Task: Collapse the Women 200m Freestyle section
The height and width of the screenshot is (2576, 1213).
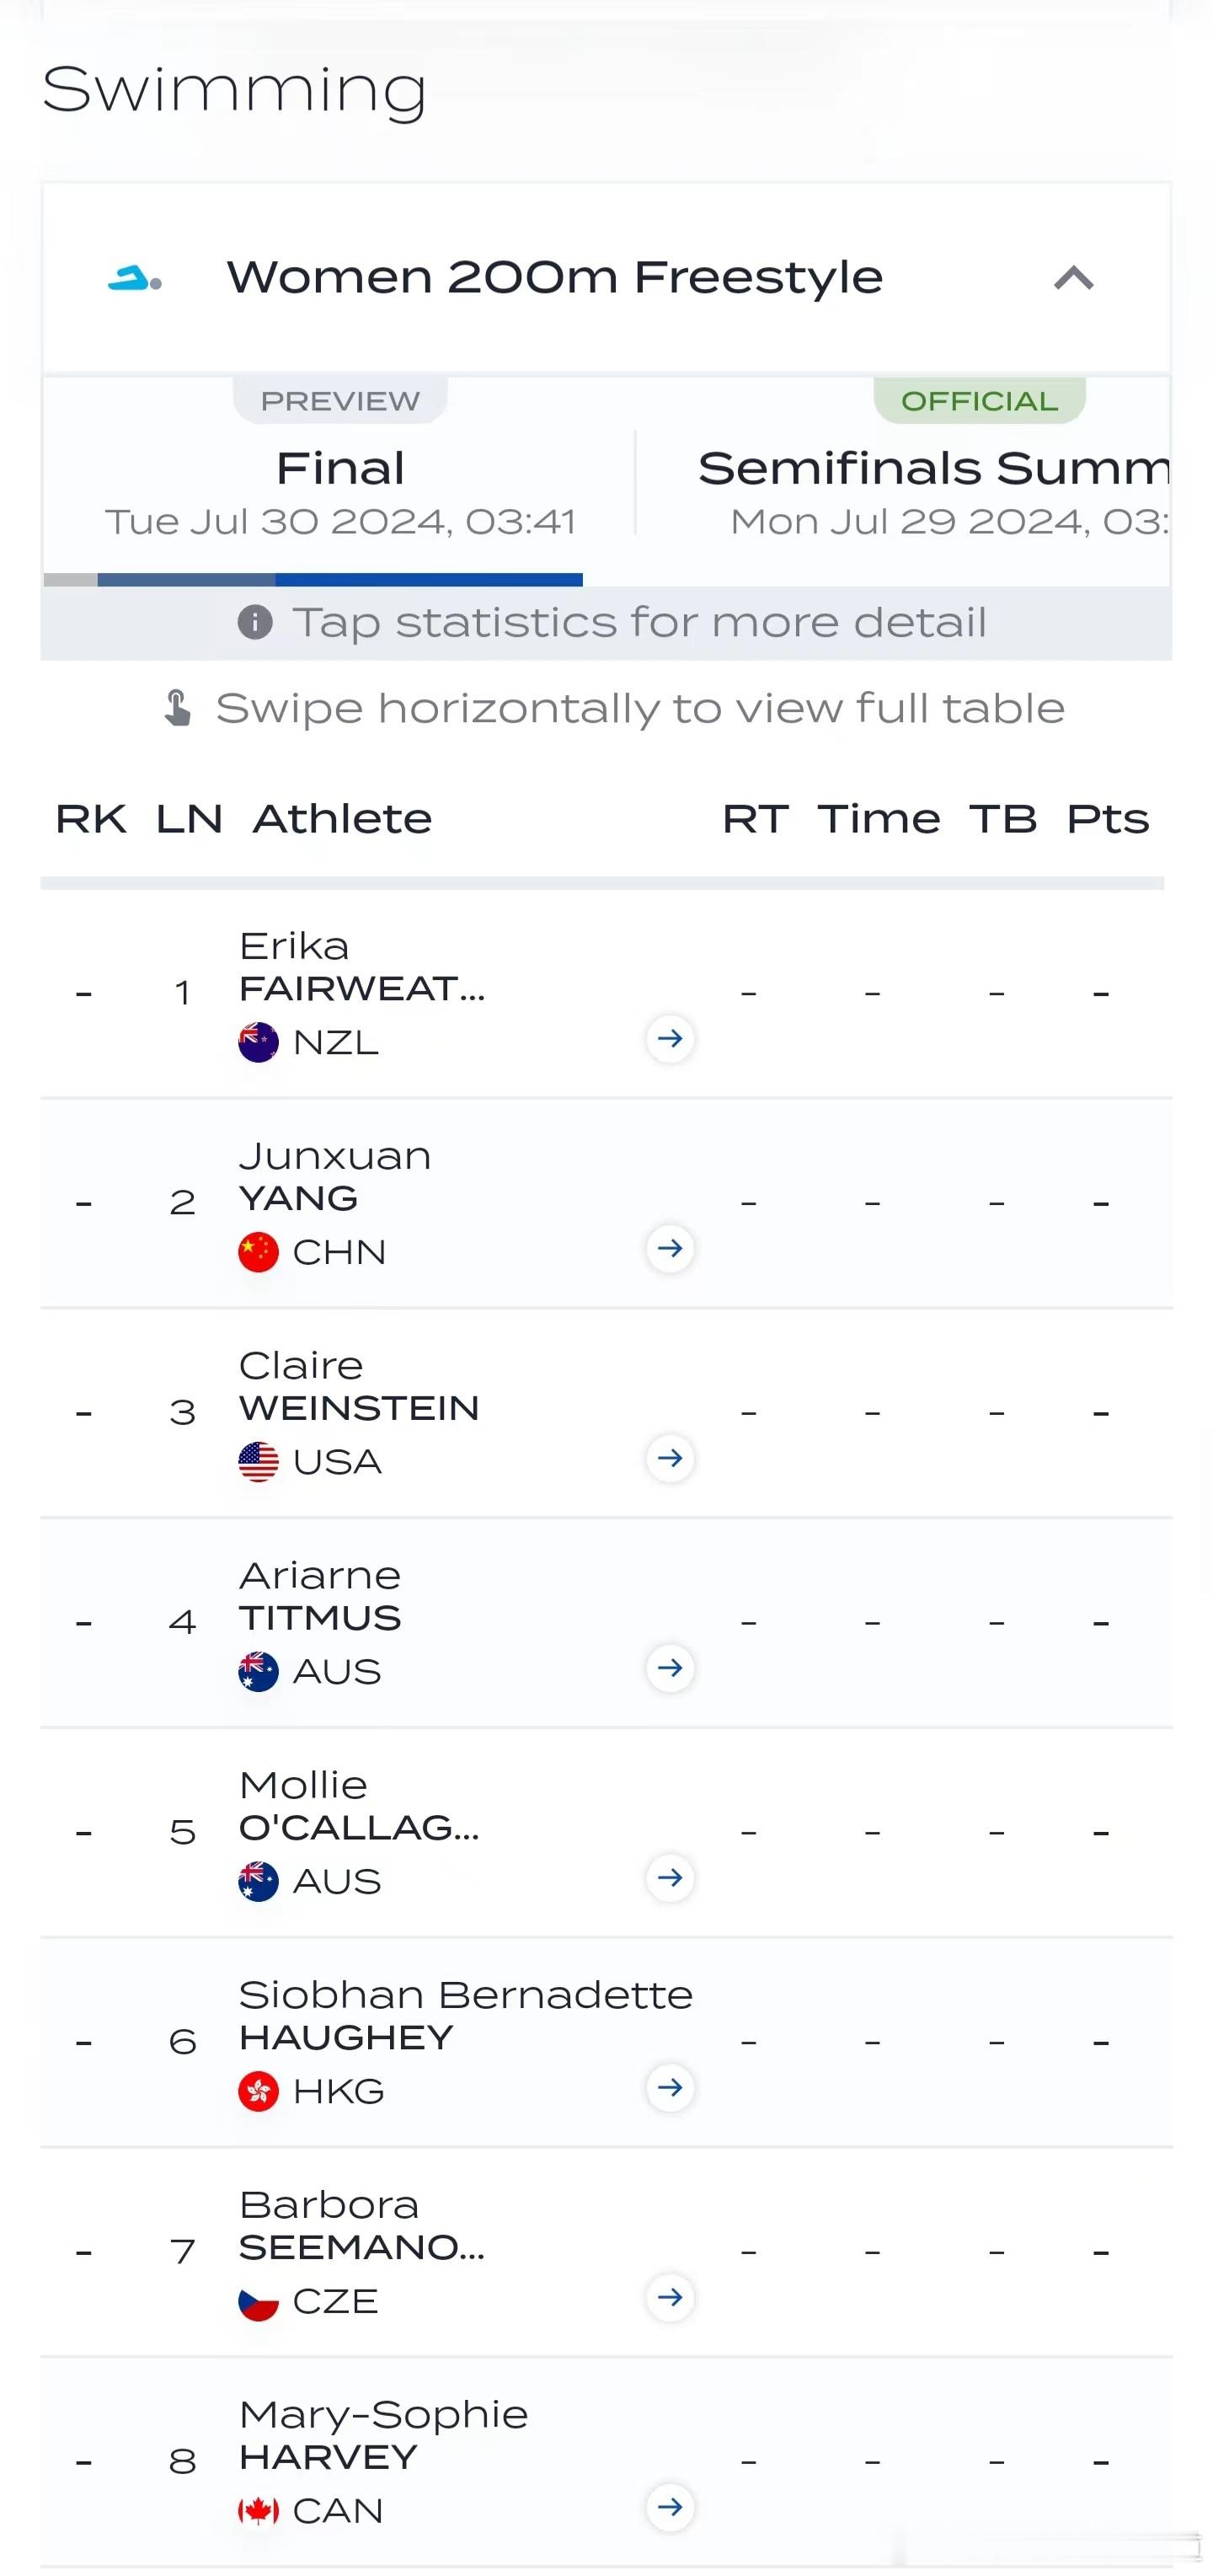Action: pyautogui.click(x=1074, y=278)
